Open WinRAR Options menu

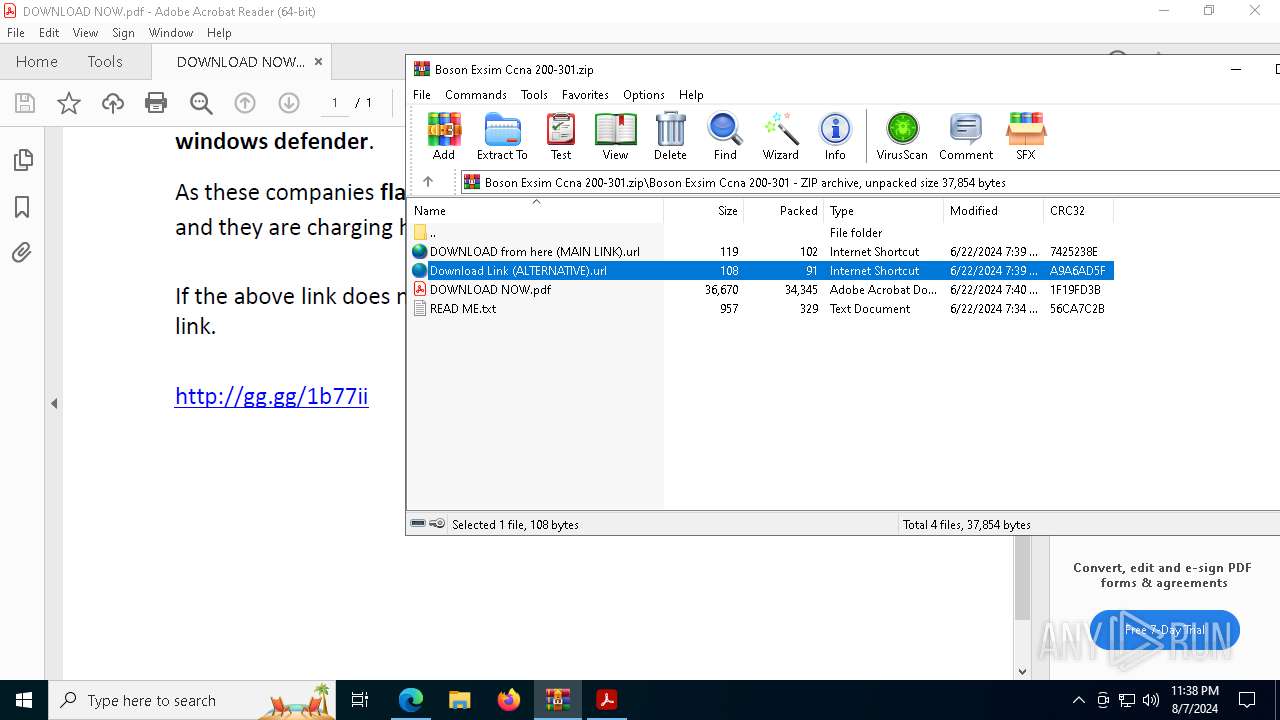coord(644,94)
